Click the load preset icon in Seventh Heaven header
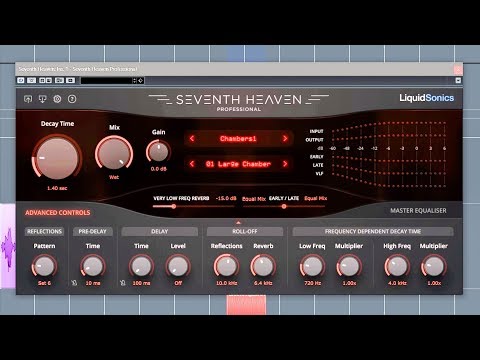 28,99
